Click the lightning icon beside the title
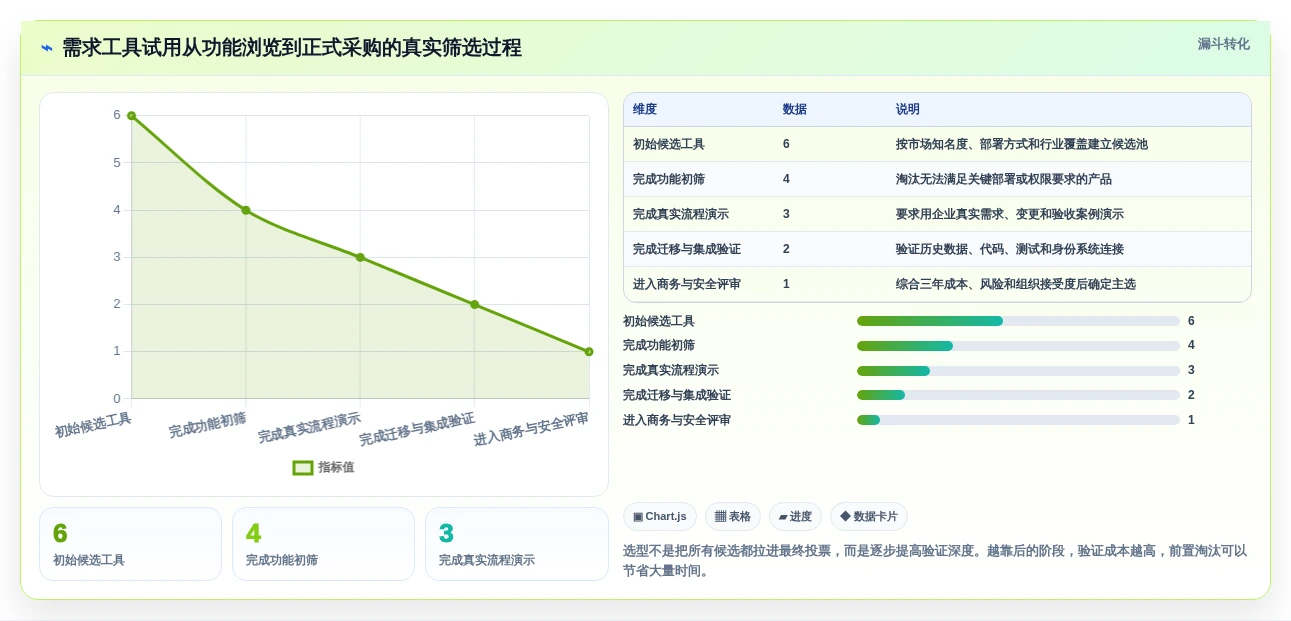This screenshot has width=1291, height=621. point(47,48)
